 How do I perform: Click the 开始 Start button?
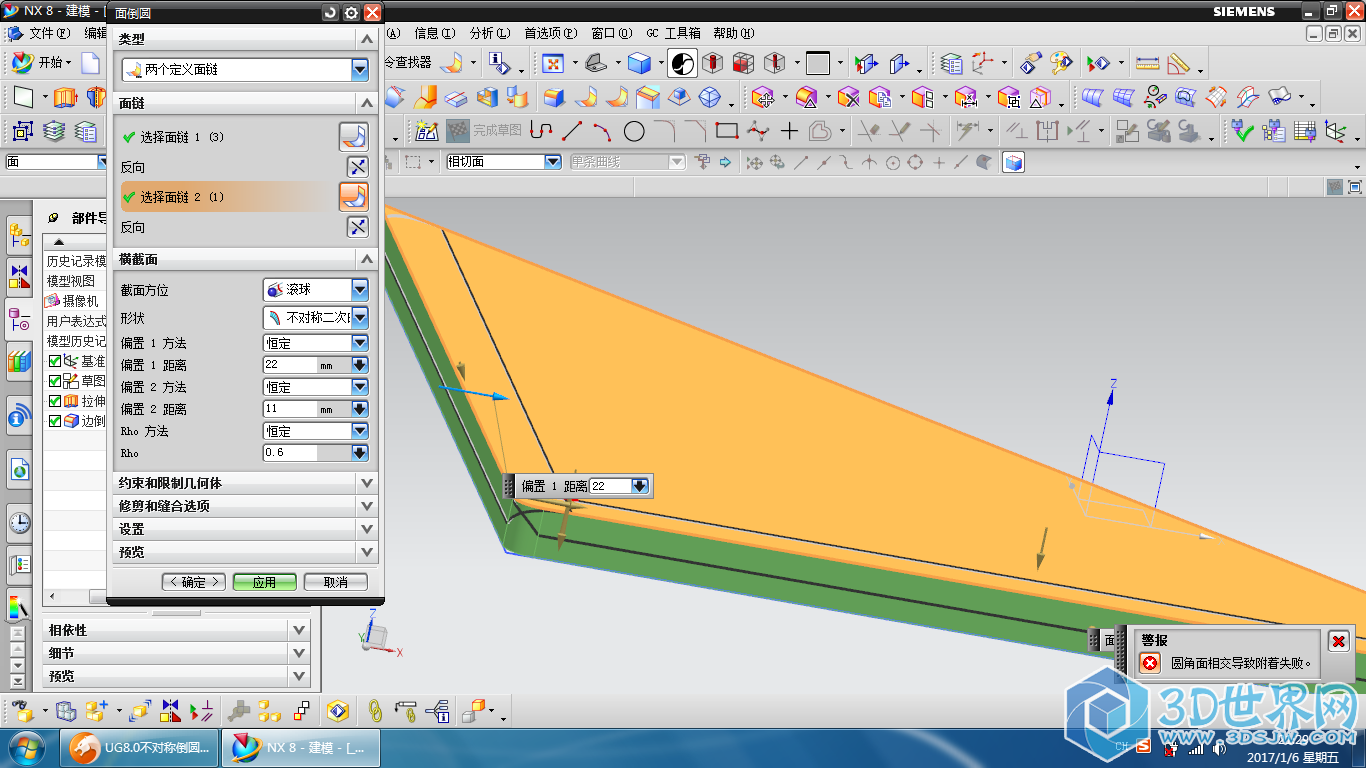(x=41, y=62)
